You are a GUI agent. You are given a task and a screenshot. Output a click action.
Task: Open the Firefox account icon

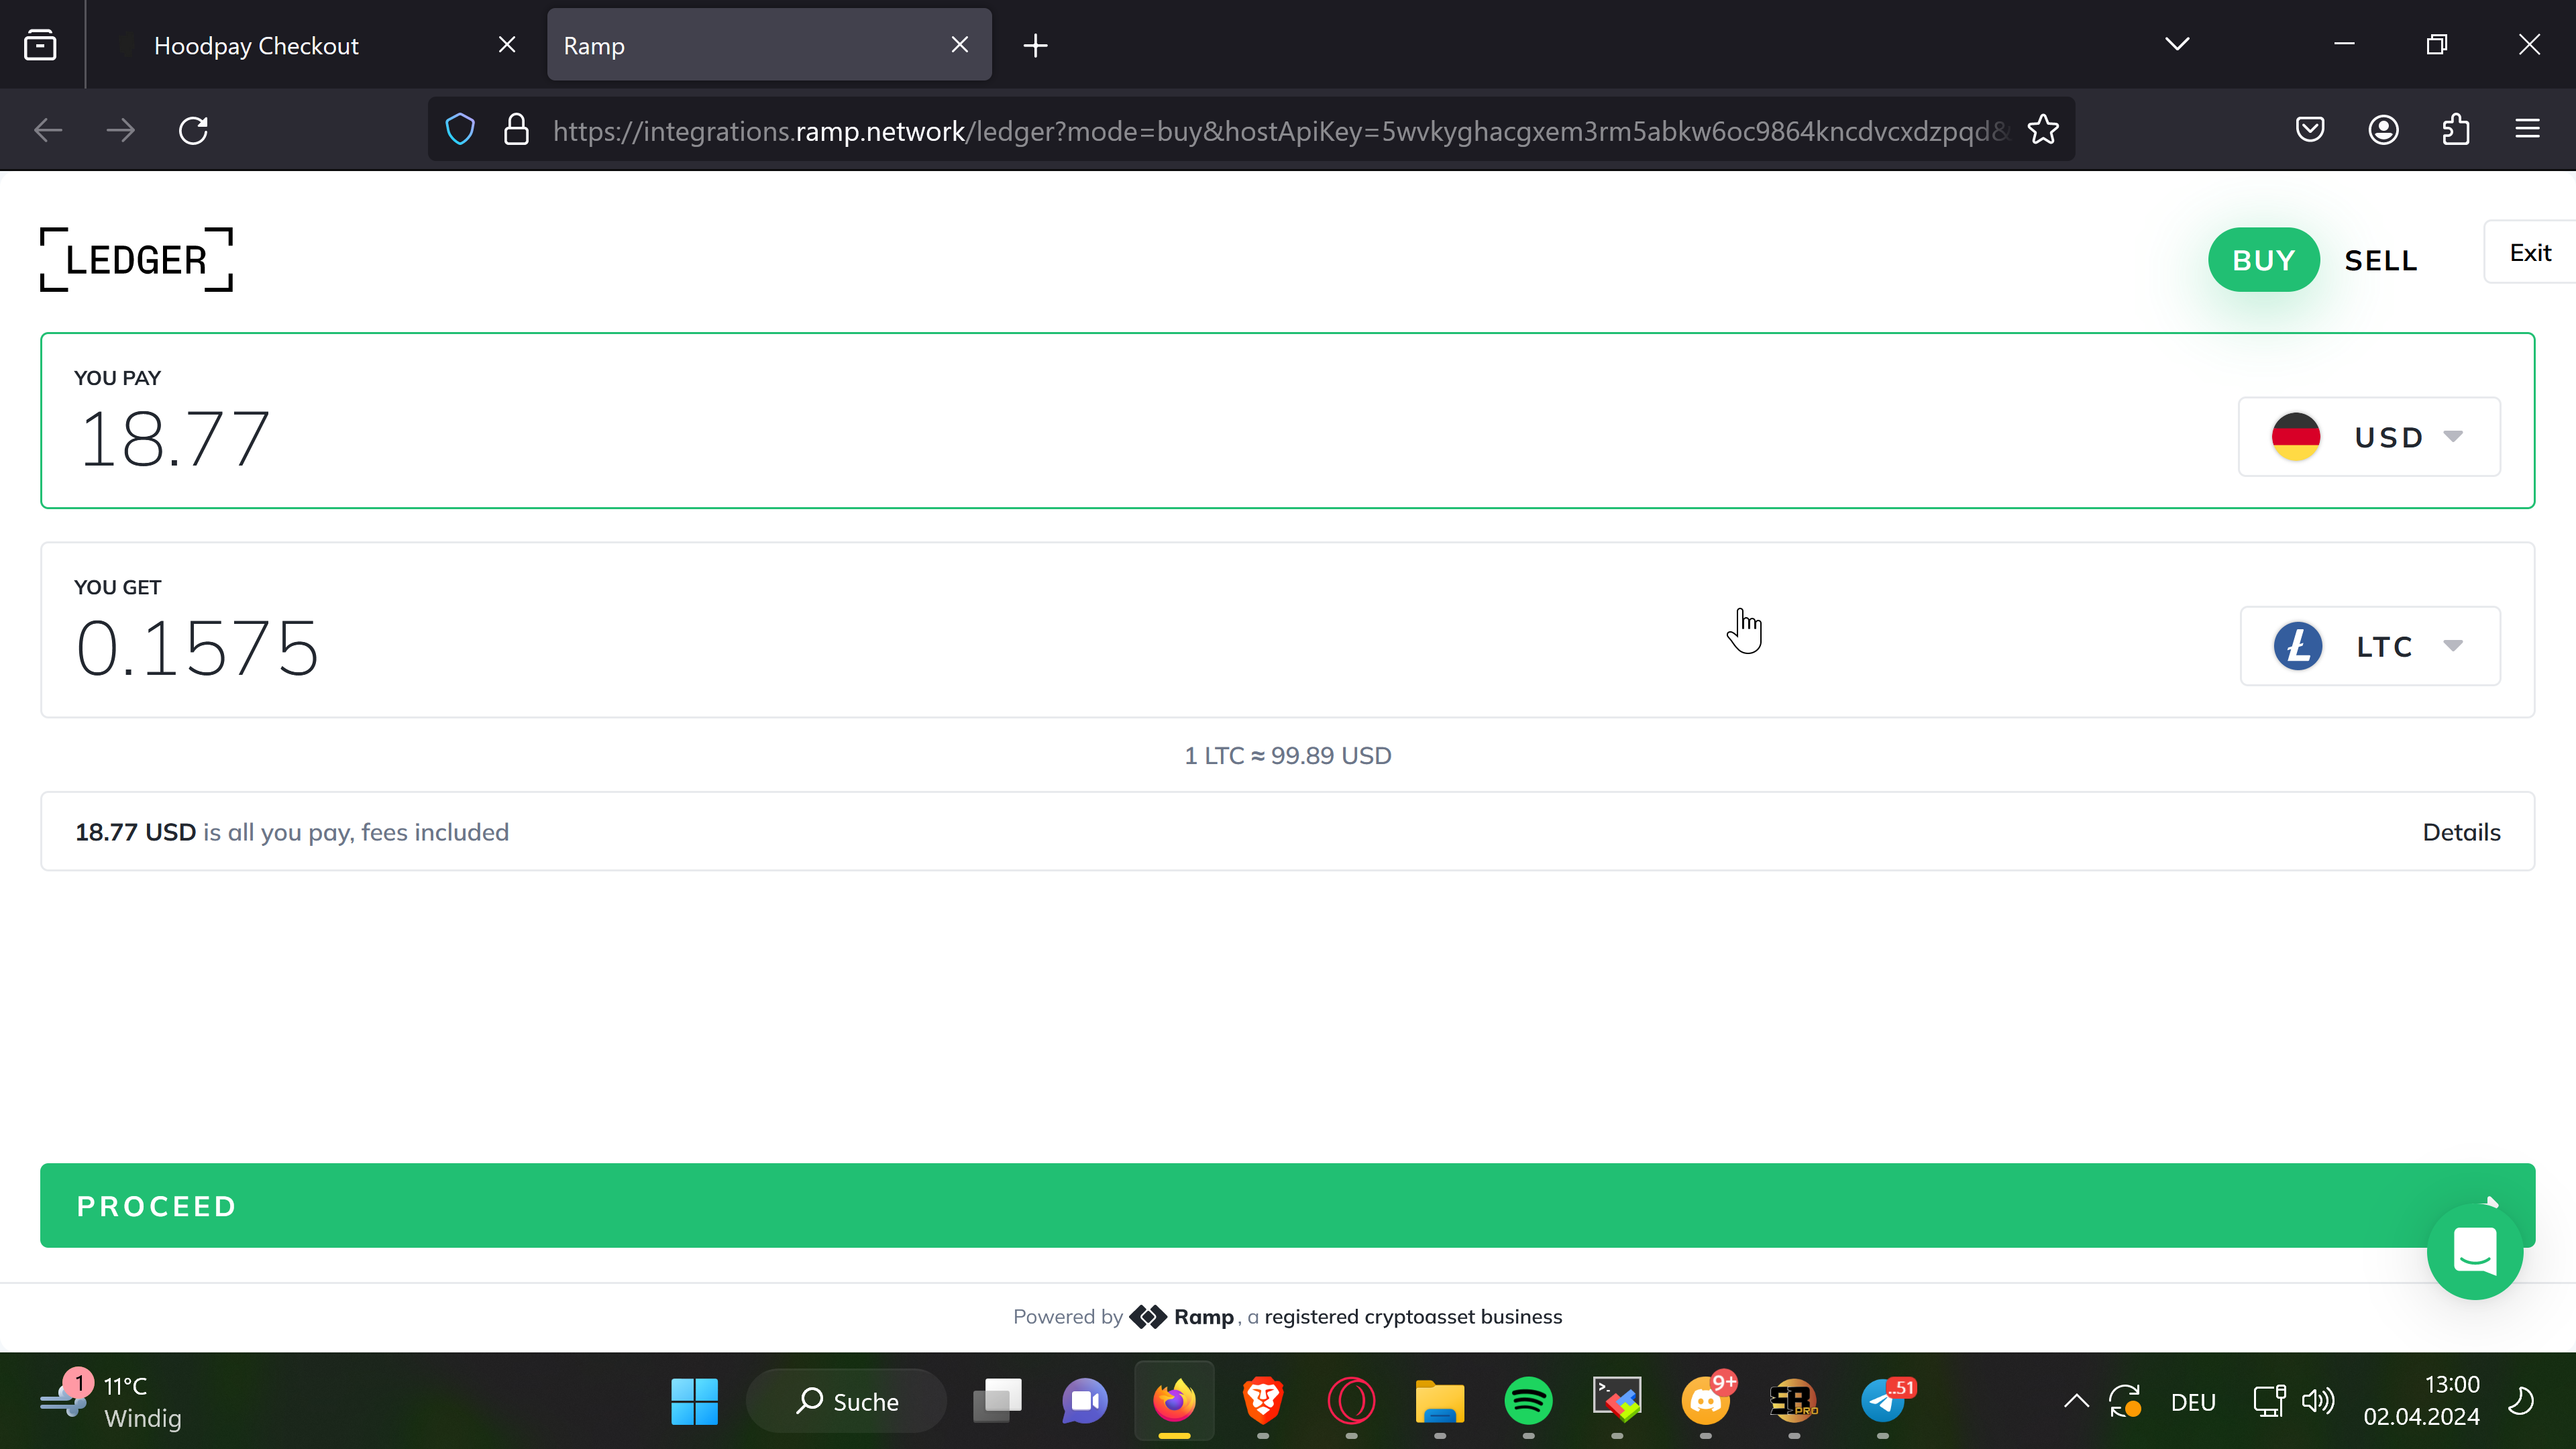[2383, 130]
